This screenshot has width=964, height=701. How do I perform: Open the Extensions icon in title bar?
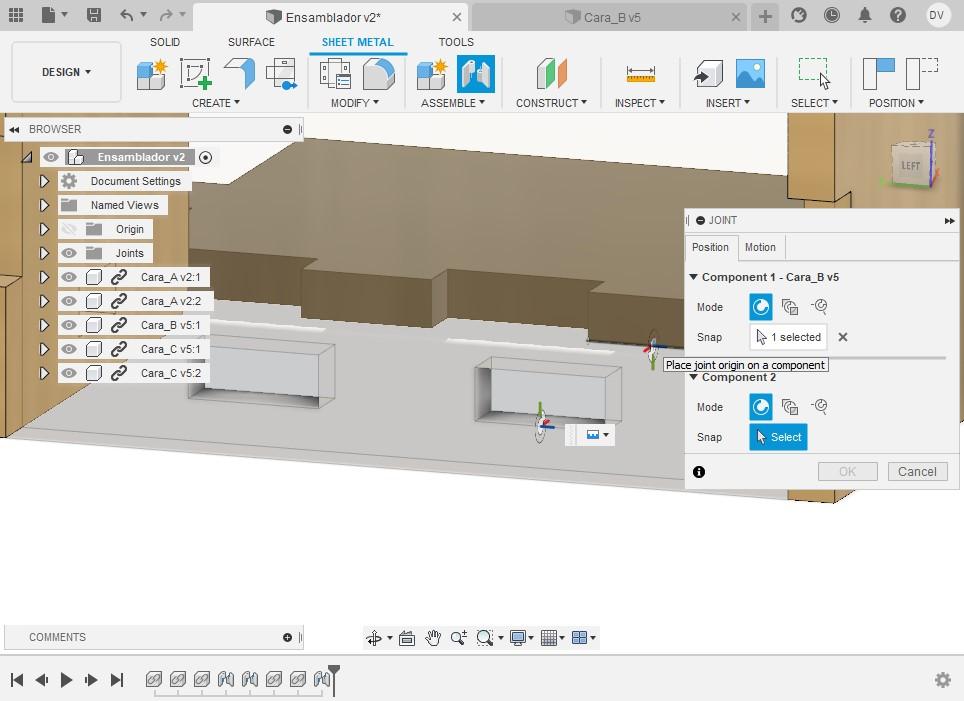799,15
